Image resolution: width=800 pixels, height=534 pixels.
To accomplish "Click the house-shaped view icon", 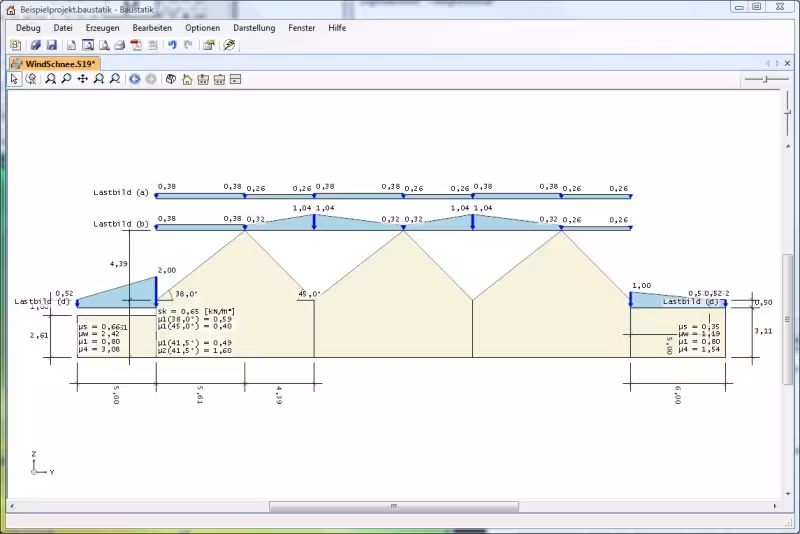I will point(187,79).
